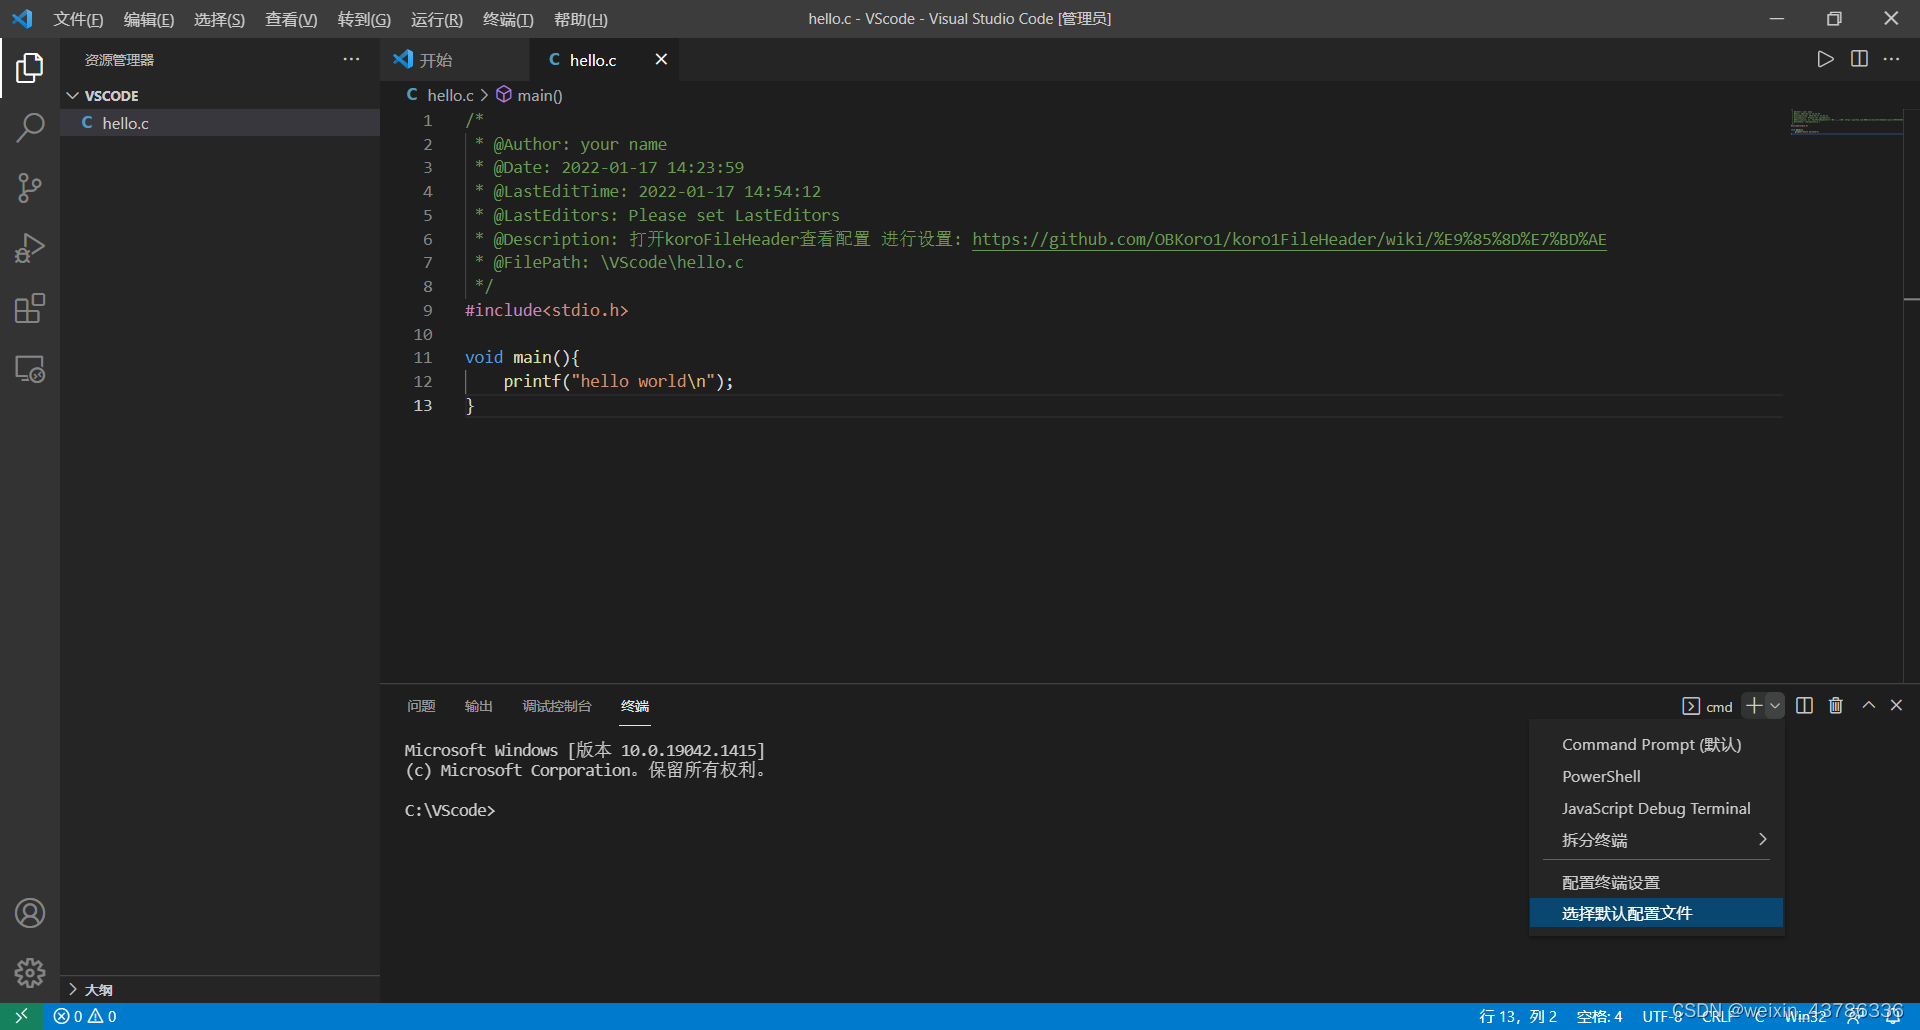
Task: Show errors and warnings count in status bar
Action: coord(85,1016)
